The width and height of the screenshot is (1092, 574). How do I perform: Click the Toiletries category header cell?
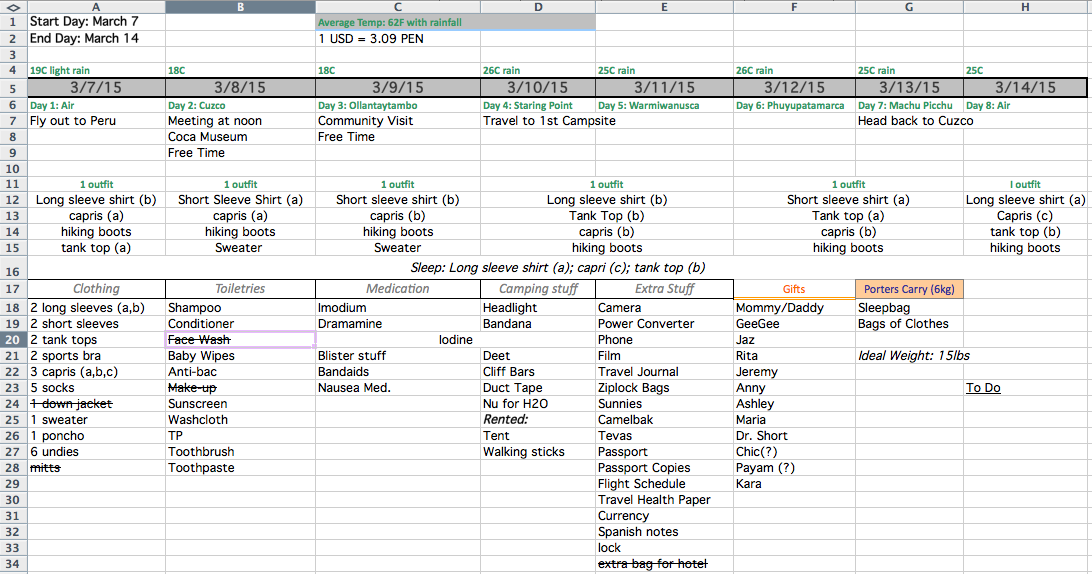point(240,289)
